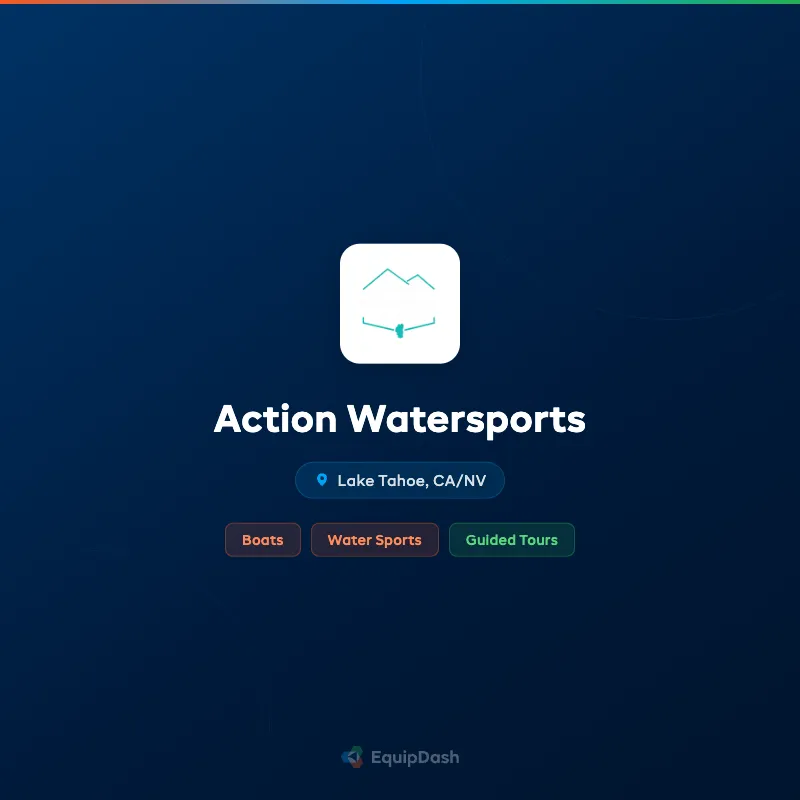The width and height of the screenshot is (800, 800).
Task: Click the green Guided Tours color swatch border
Action: coord(511,526)
